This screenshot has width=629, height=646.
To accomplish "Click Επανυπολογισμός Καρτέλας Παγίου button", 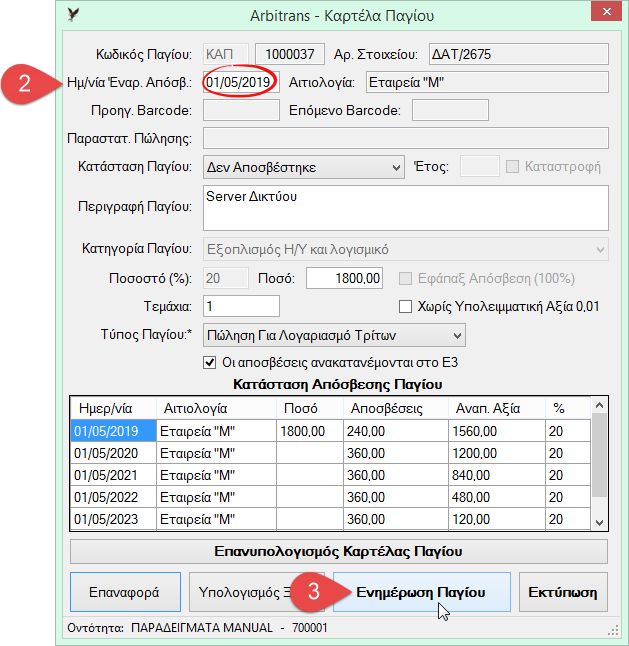I will tap(339, 552).
